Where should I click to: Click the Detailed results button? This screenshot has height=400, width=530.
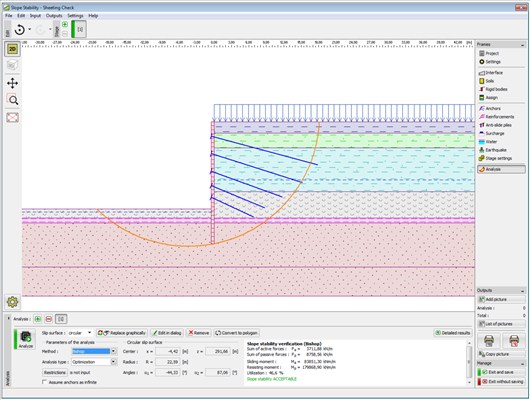click(453, 333)
